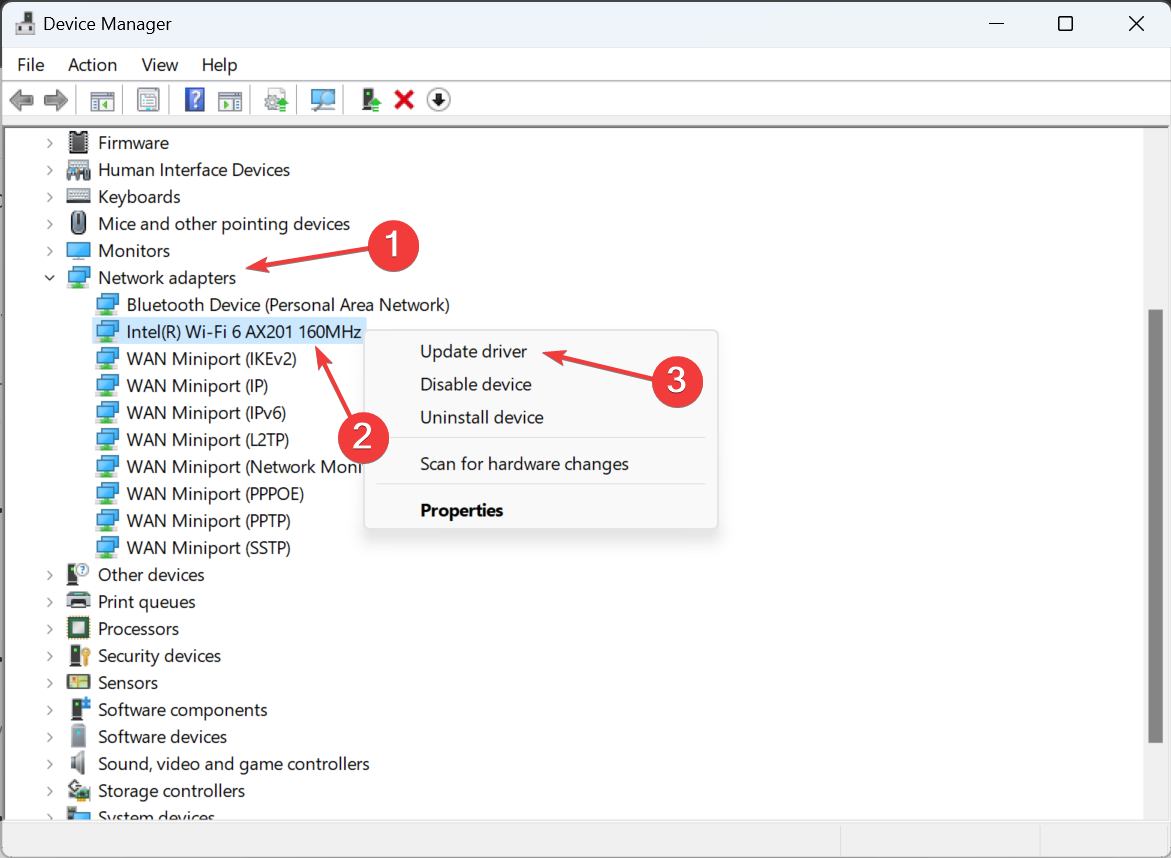Click the red X Uninstall device icon

click(x=404, y=99)
